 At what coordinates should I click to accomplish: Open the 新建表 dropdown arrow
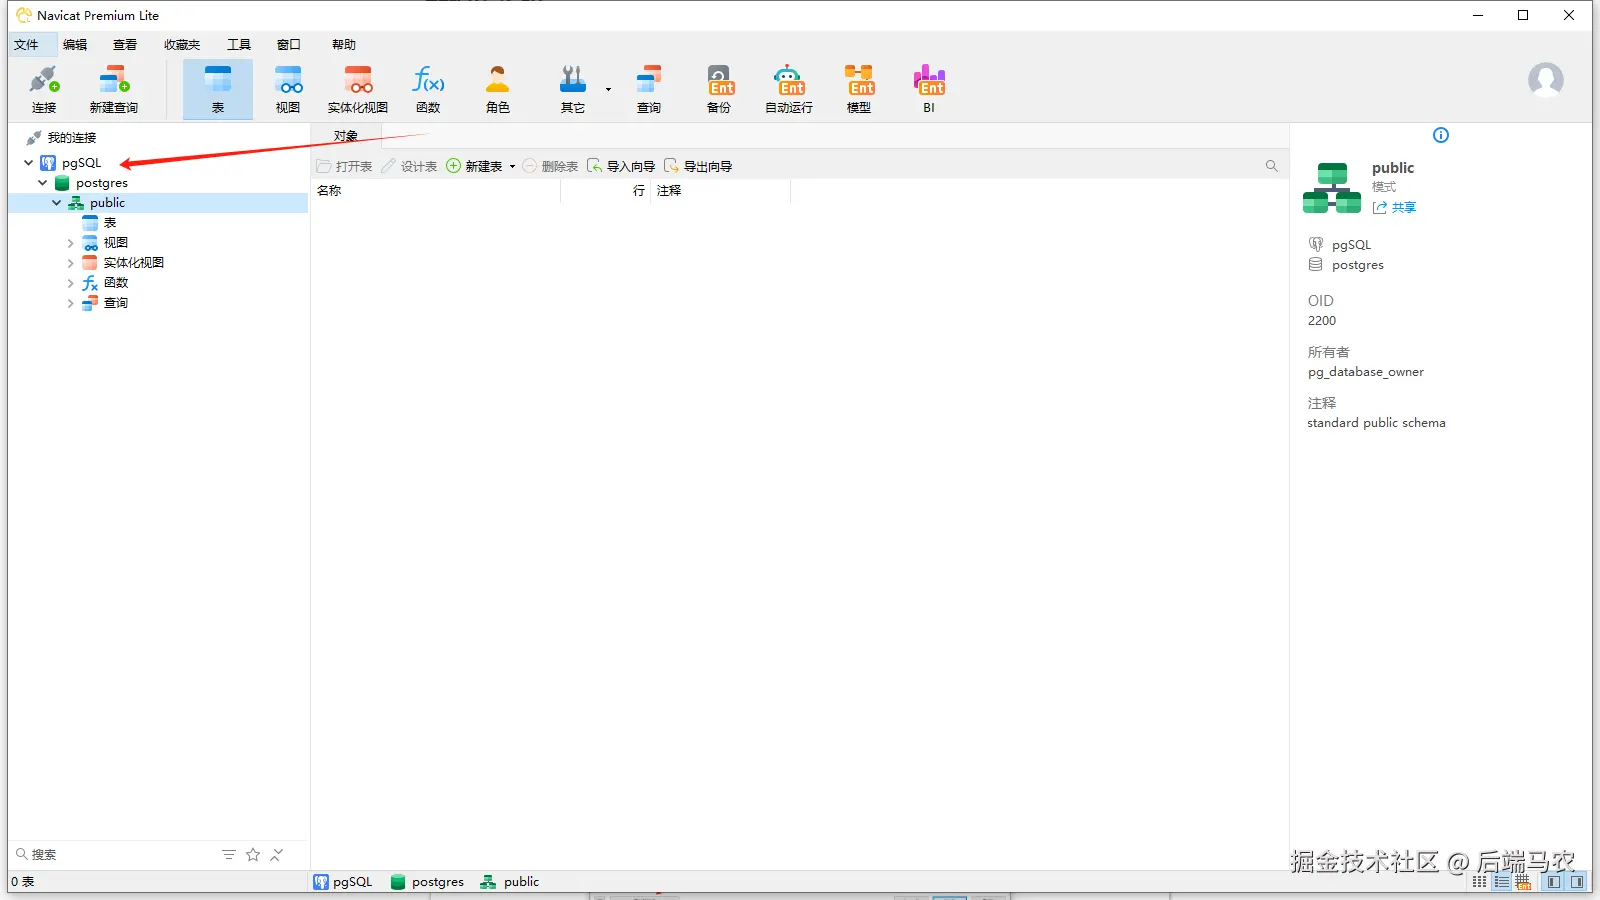point(512,167)
